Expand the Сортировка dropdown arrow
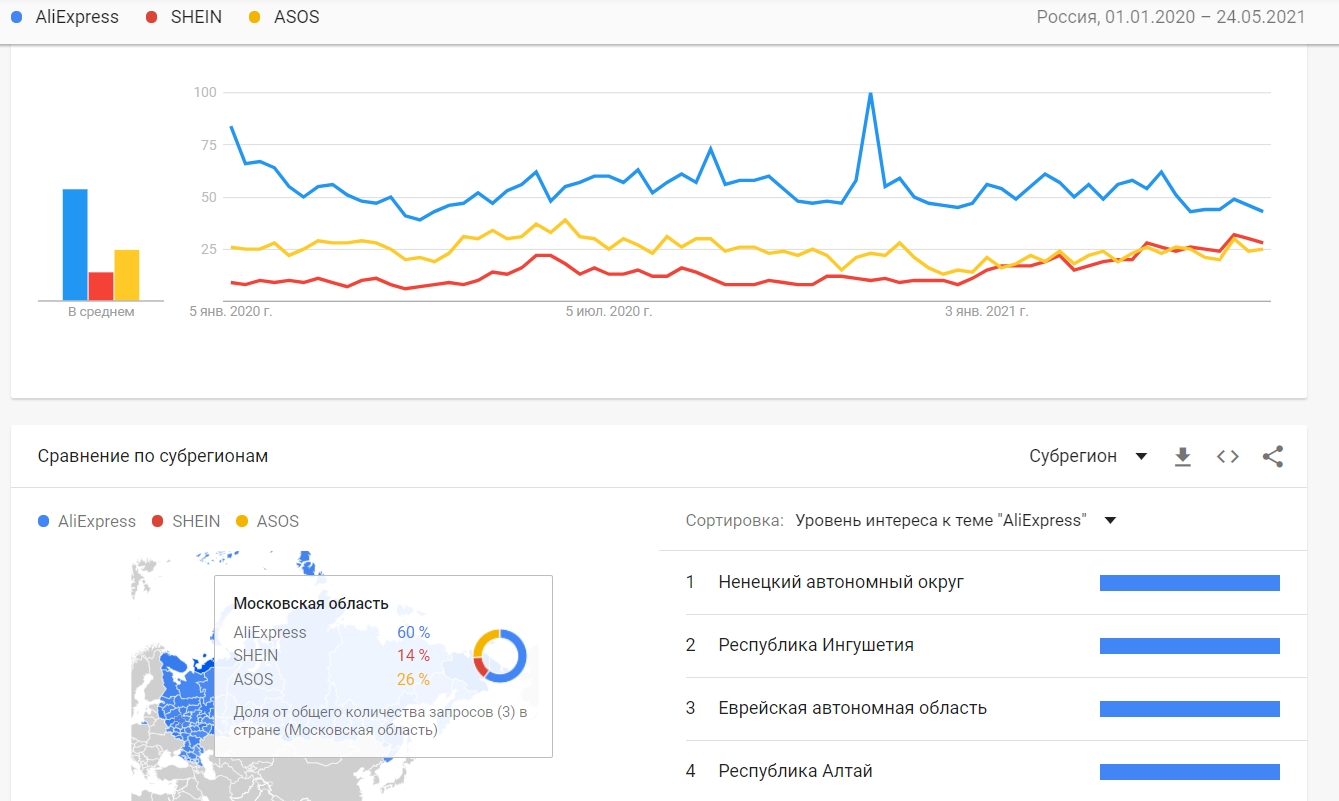Viewport: 1339px width, 801px height. coord(1109,520)
